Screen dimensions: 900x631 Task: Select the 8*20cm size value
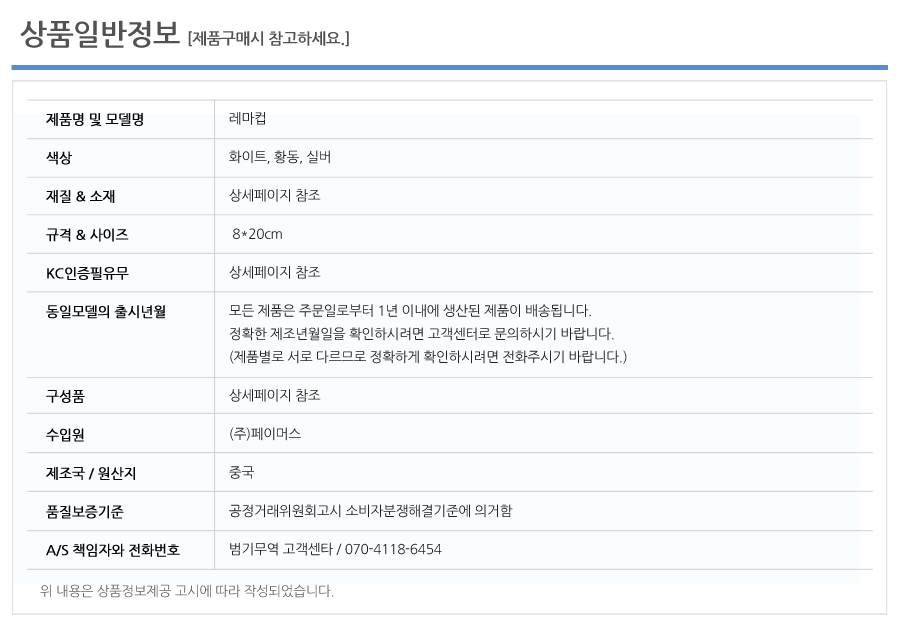(257, 234)
